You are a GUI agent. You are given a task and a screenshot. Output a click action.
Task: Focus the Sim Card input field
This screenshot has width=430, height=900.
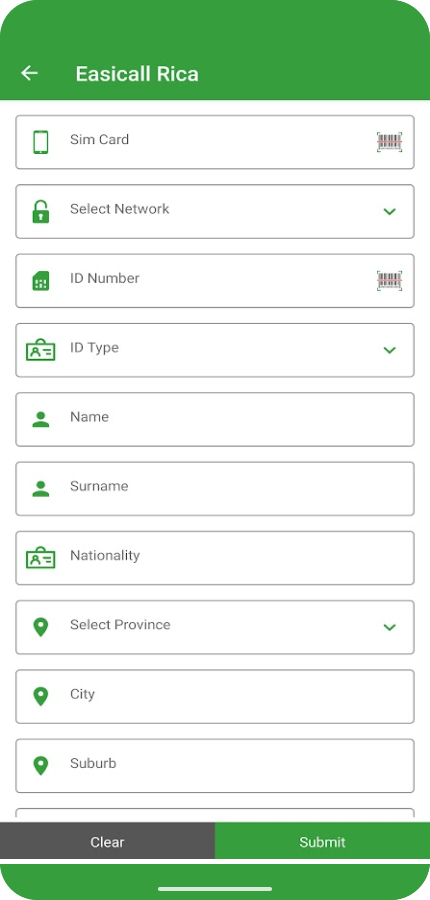215,142
